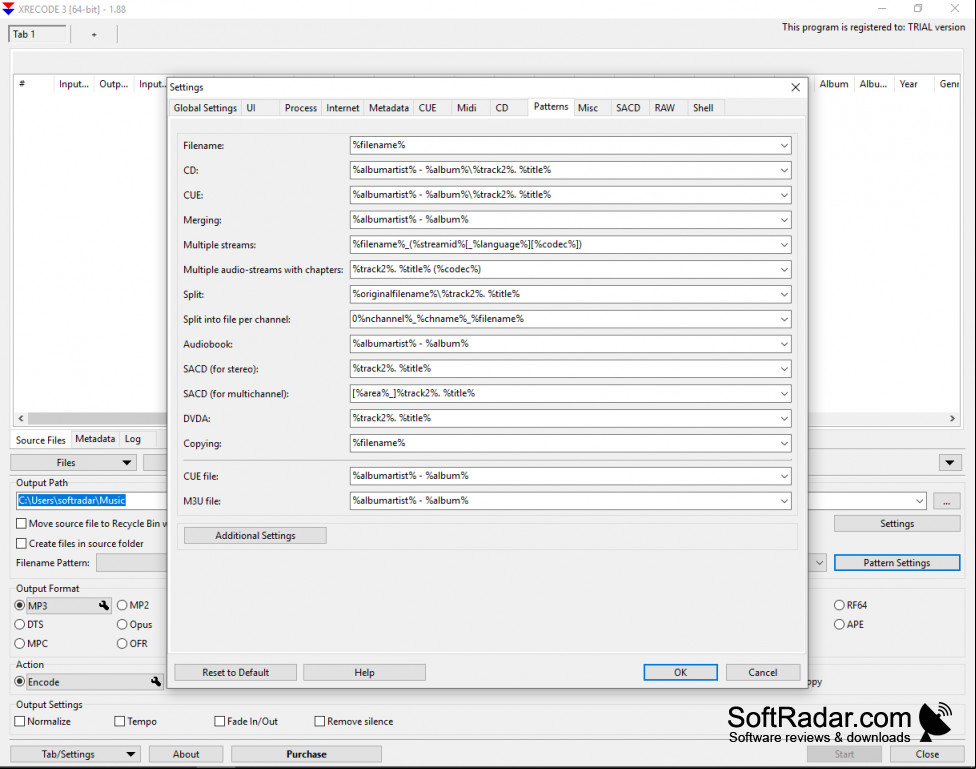Select the MP2 output format
The image size is (976, 769).
pos(122,605)
